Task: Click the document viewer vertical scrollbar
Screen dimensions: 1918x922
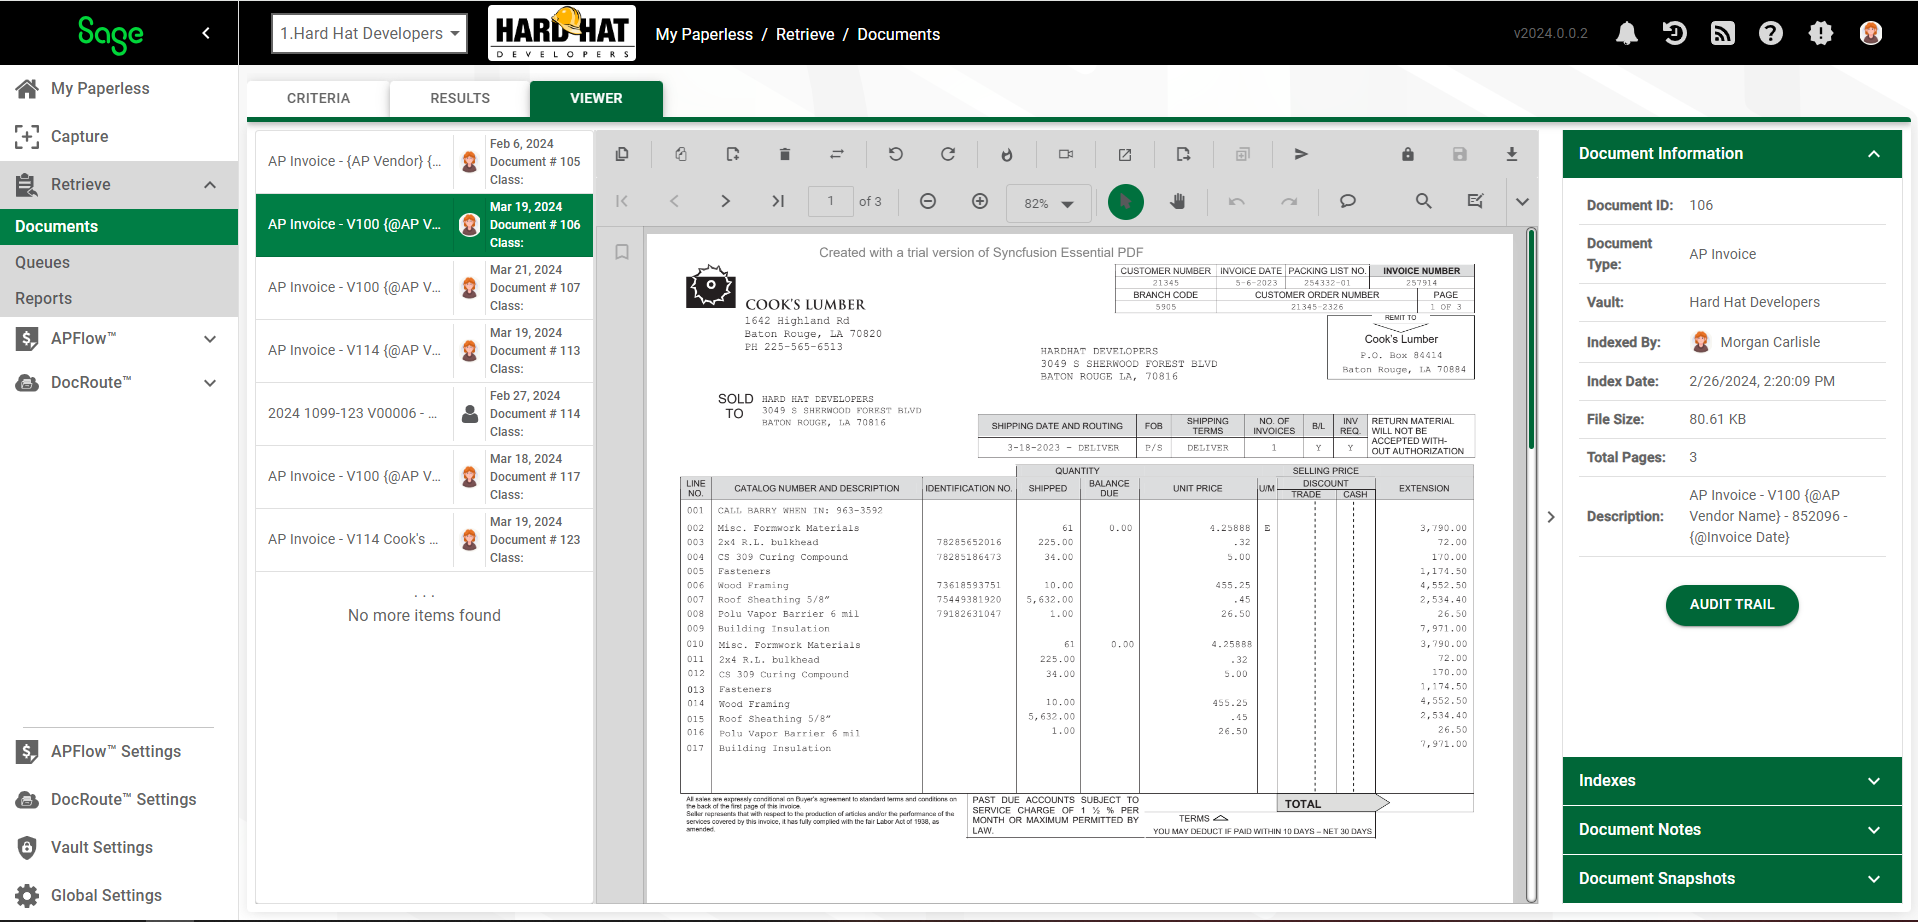Action: [1531, 340]
